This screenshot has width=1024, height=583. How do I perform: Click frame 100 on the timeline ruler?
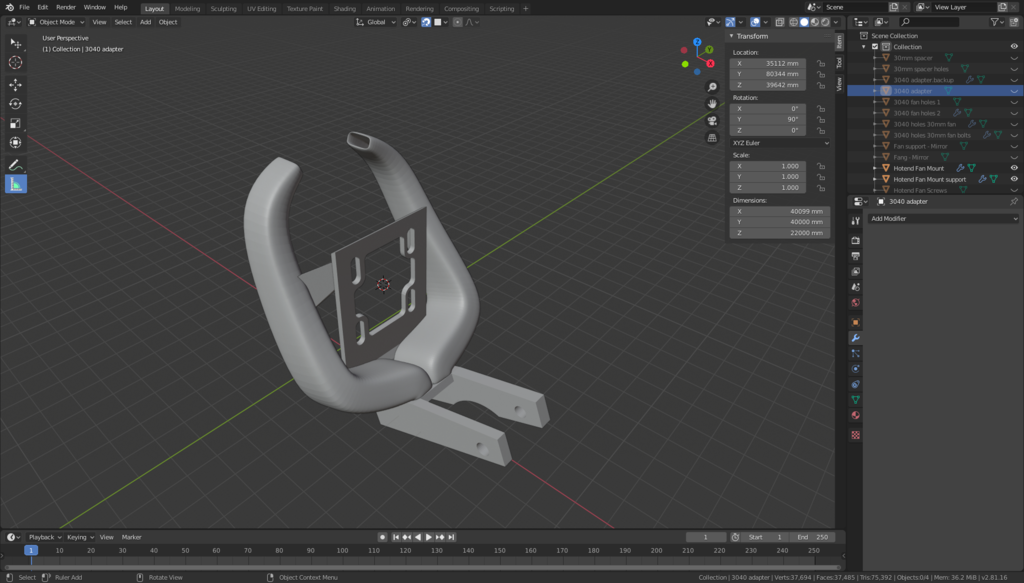[x=341, y=550]
